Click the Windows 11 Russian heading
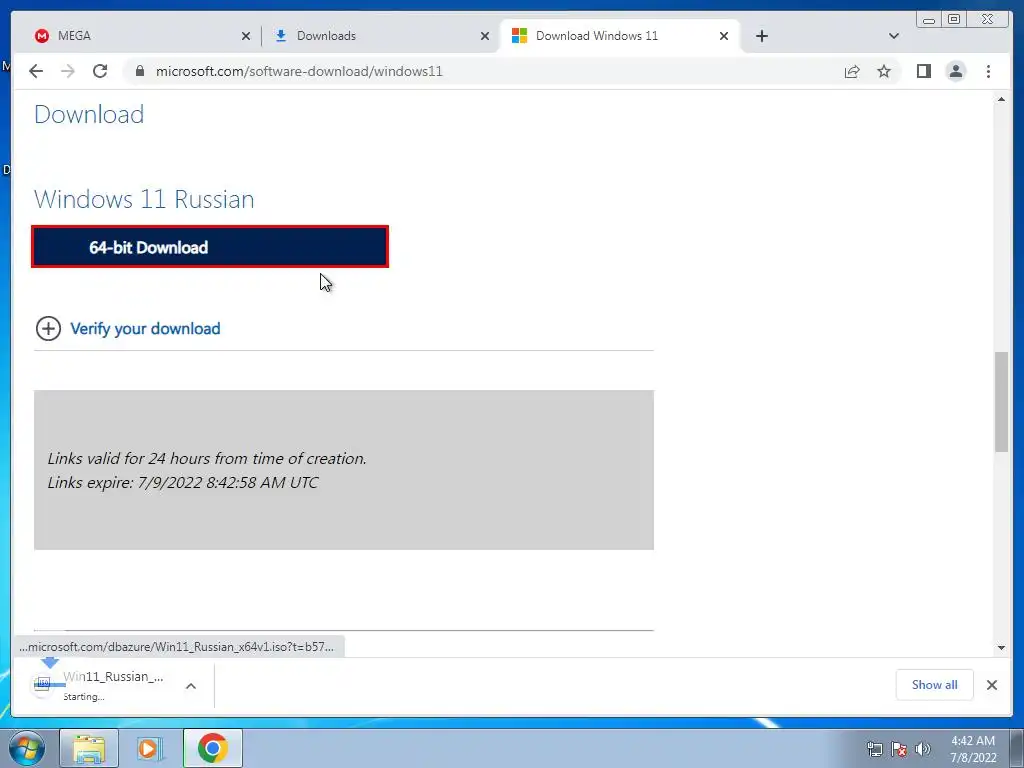This screenshot has height=768, width=1024. click(x=144, y=199)
